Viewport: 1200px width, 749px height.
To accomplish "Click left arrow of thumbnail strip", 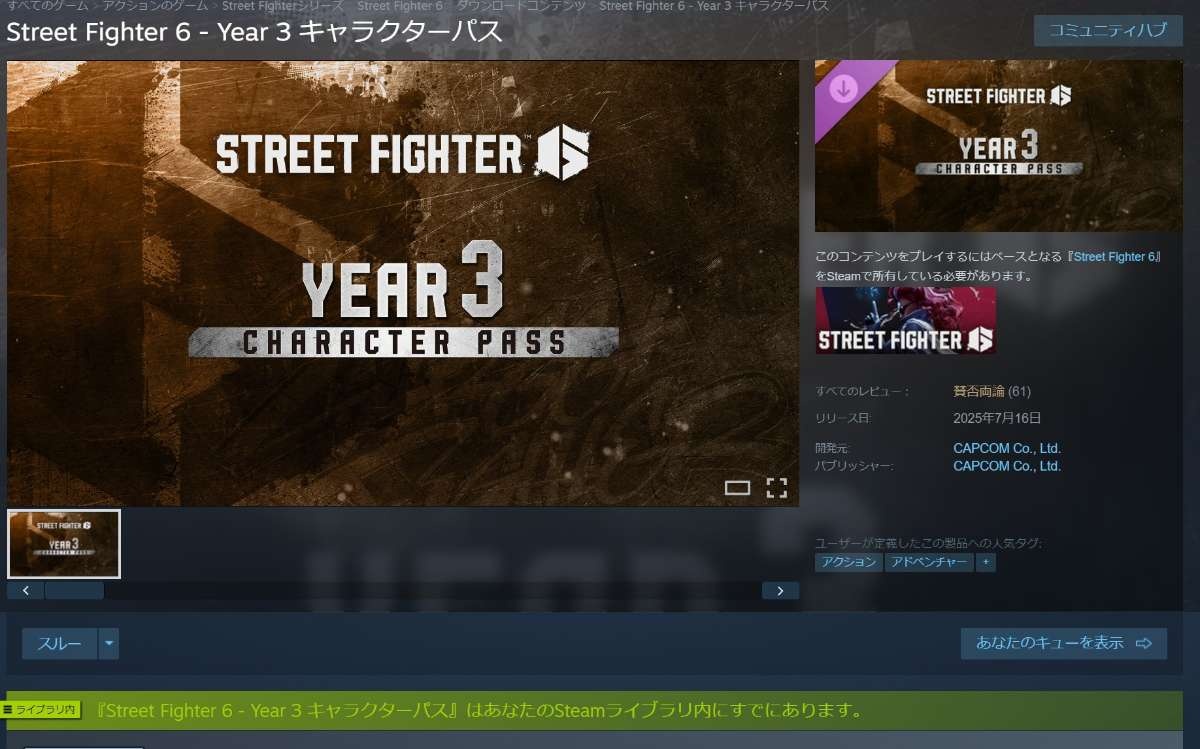I will coord(26,590).
